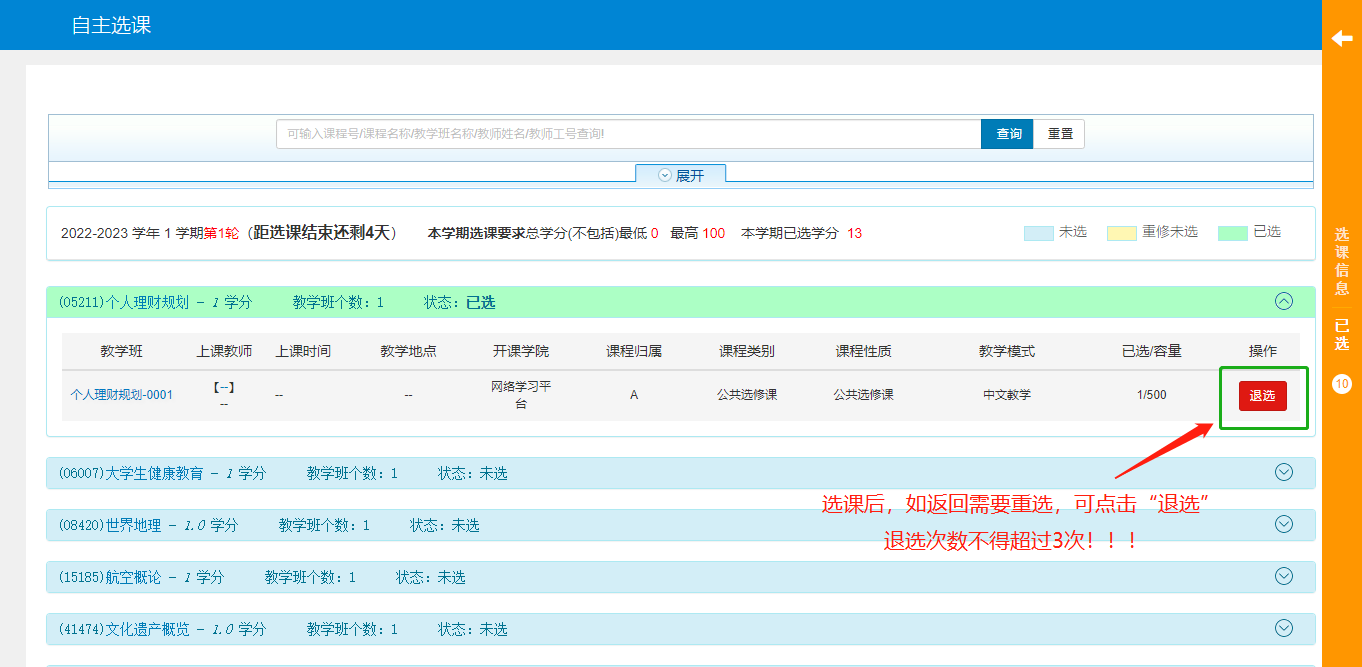Click the 展开 filter expand tab
This screenshot has width=1362, height=667.
tap(681, 175)
